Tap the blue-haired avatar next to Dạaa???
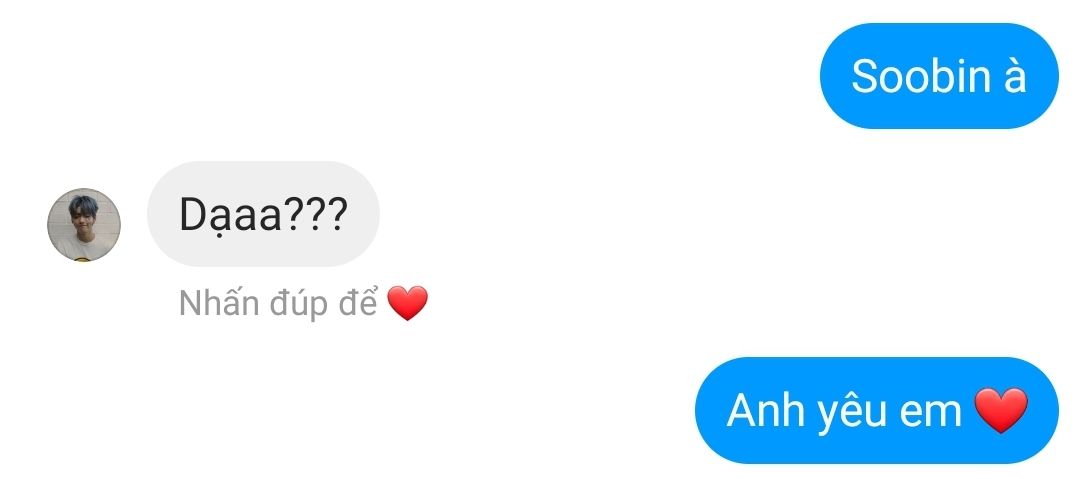1080x479 pixels. 84,225
